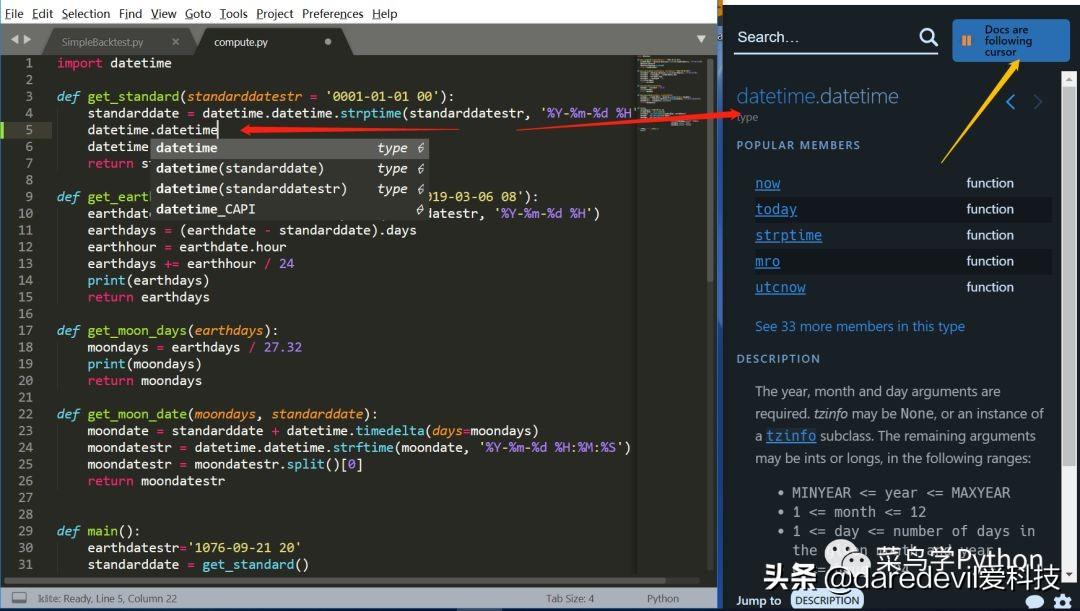The image size is (1080, 611).
Task: Open the 'now' member link
Action: [x=767, y=183]
